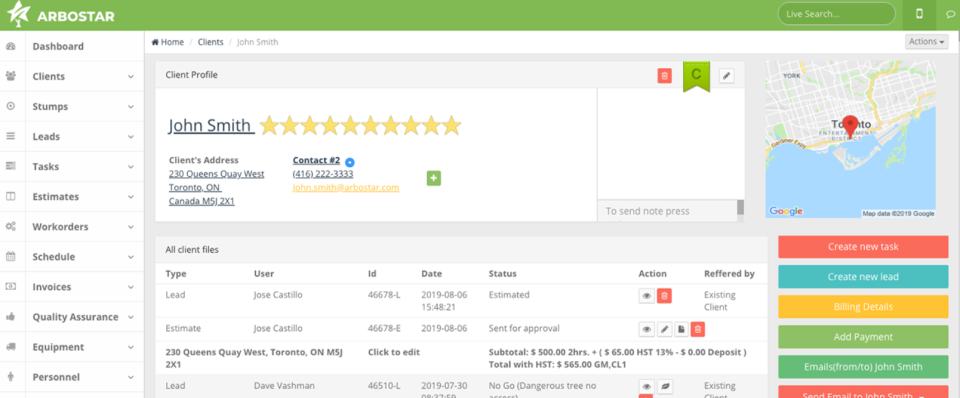Click 'Sent for approval' status text
The height and width of the screenshot is (398, 960).
pyautogui.click(x=524, y=328)
